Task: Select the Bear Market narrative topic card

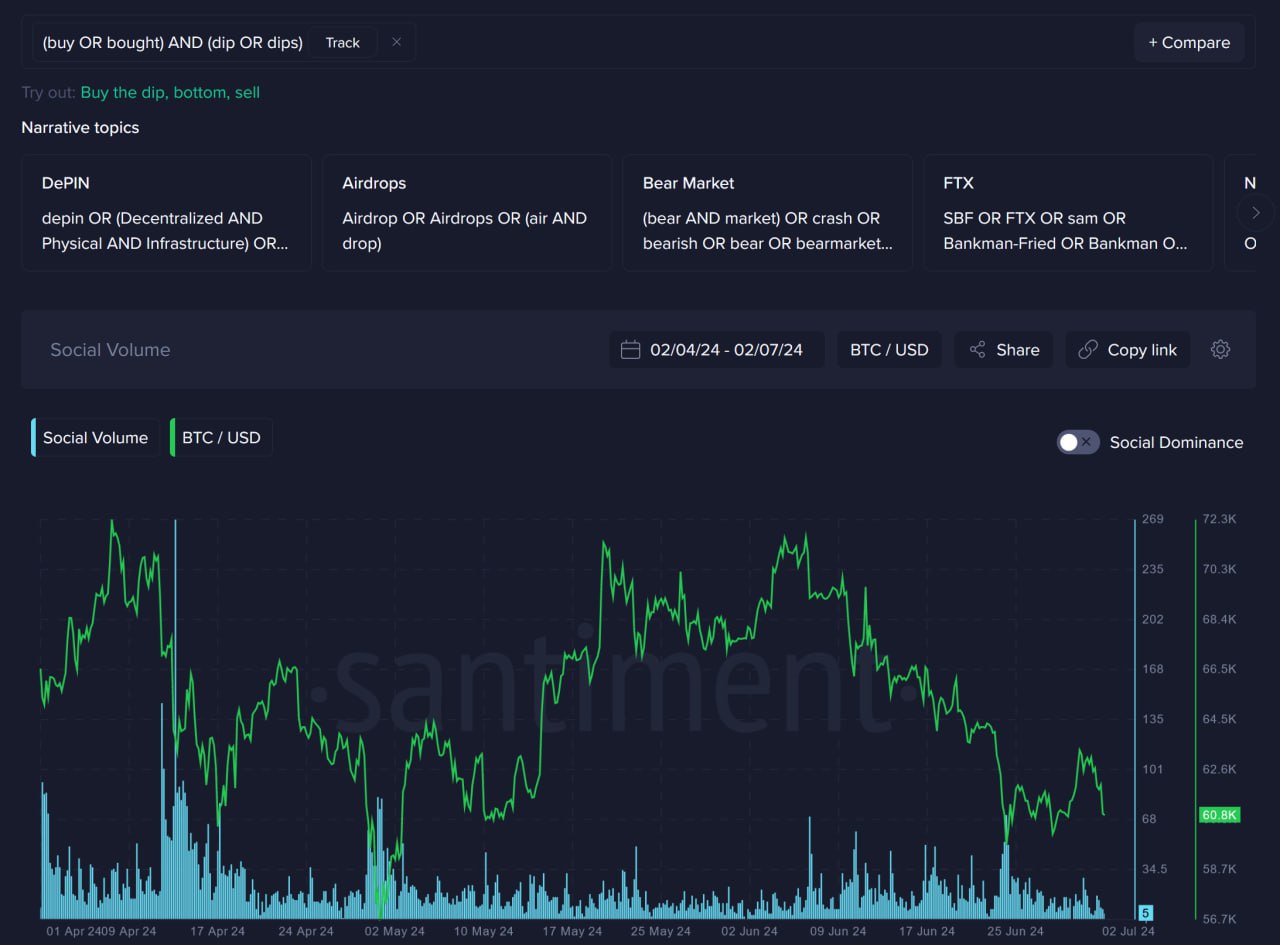Action: 767,213
